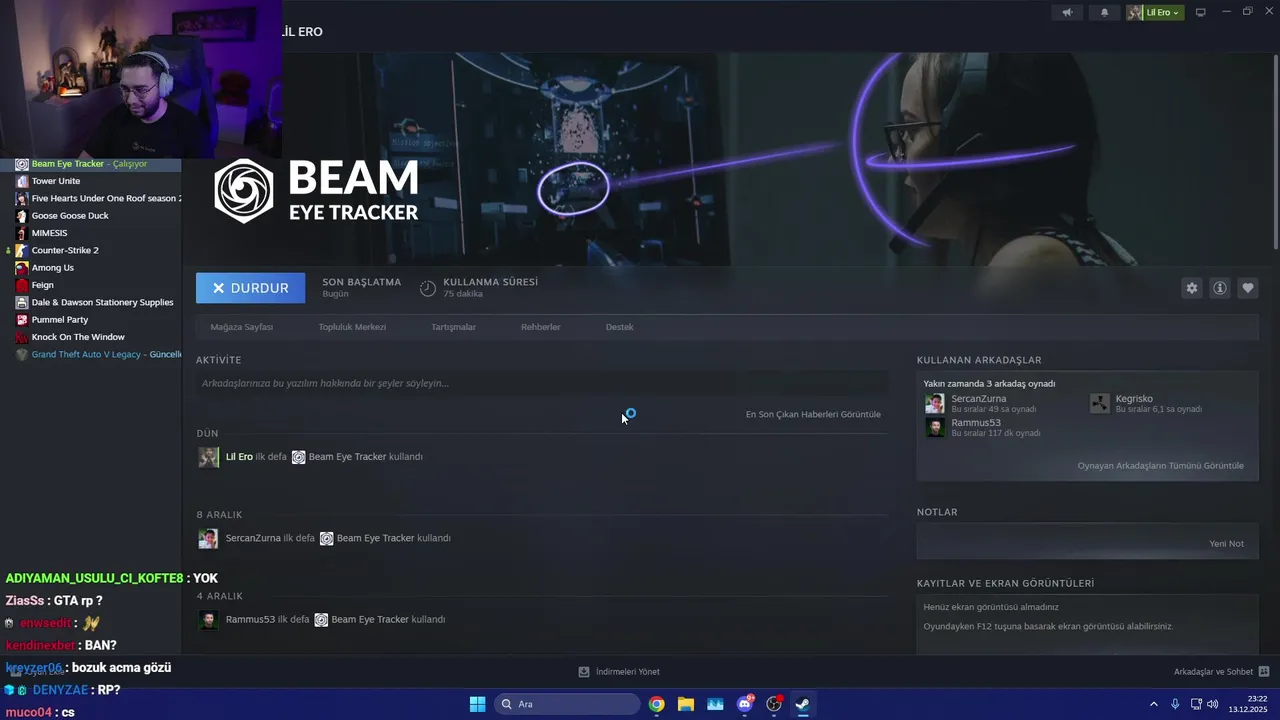Open the volume tray icon
This screenshot has height=720, width=1280.
pyautogui.click(x=1213, y=704)
